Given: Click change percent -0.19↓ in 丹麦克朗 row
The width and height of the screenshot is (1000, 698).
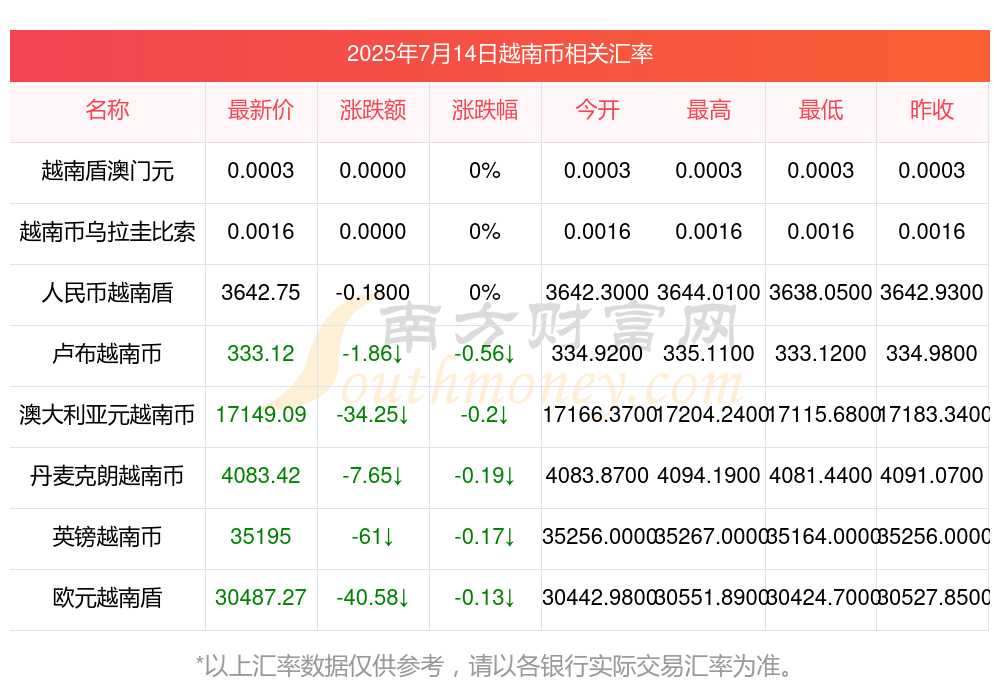Looking at the screenshot, I should tap(485, 475).
